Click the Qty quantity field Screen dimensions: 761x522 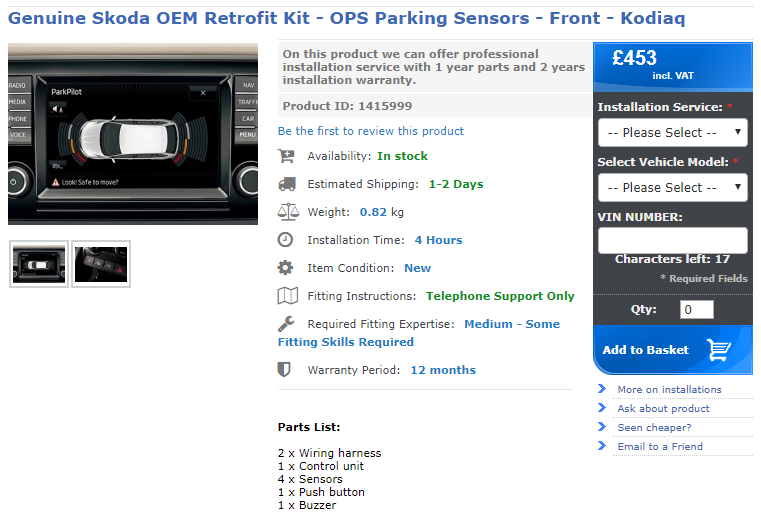[x=696, y=310]
